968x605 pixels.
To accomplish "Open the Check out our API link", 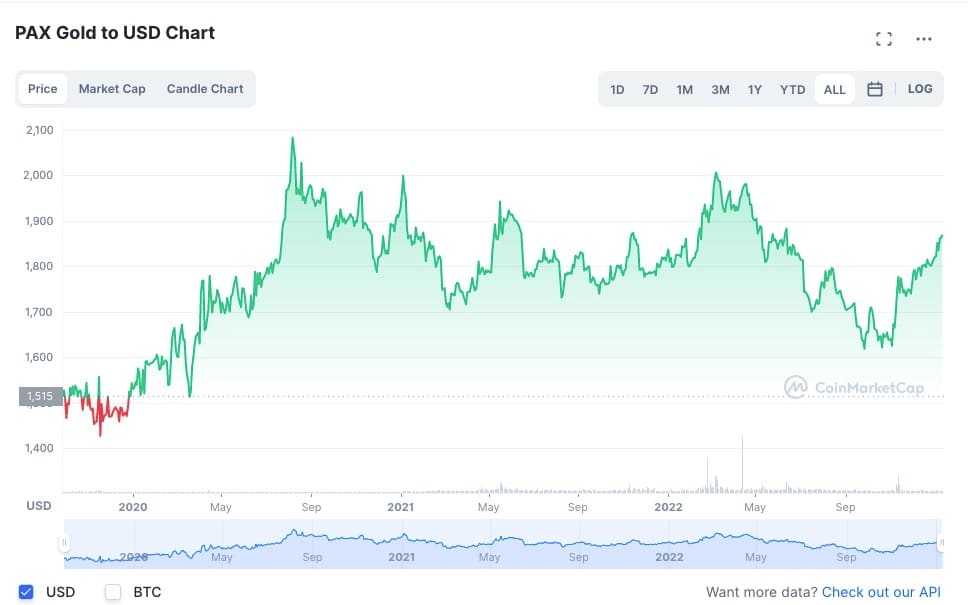I will 881,592.
